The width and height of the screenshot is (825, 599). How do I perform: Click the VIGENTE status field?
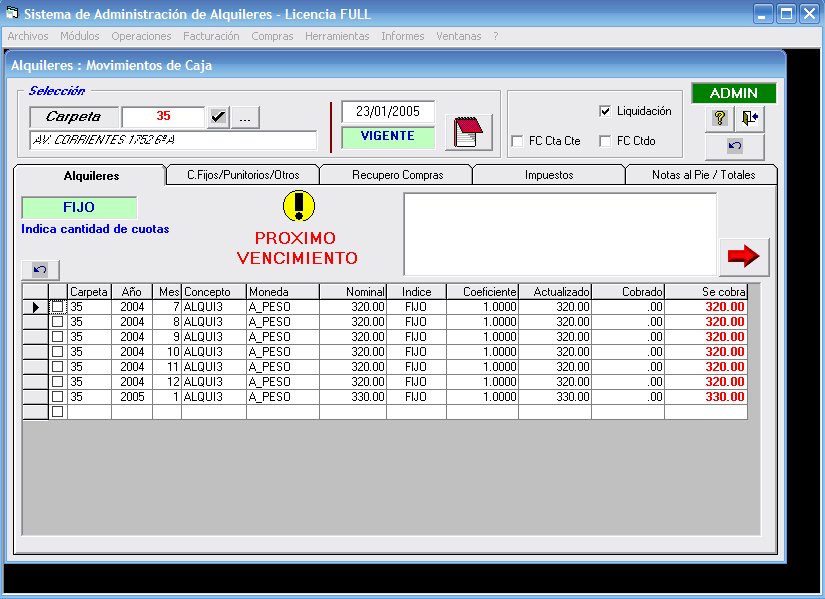click(388, 136)
